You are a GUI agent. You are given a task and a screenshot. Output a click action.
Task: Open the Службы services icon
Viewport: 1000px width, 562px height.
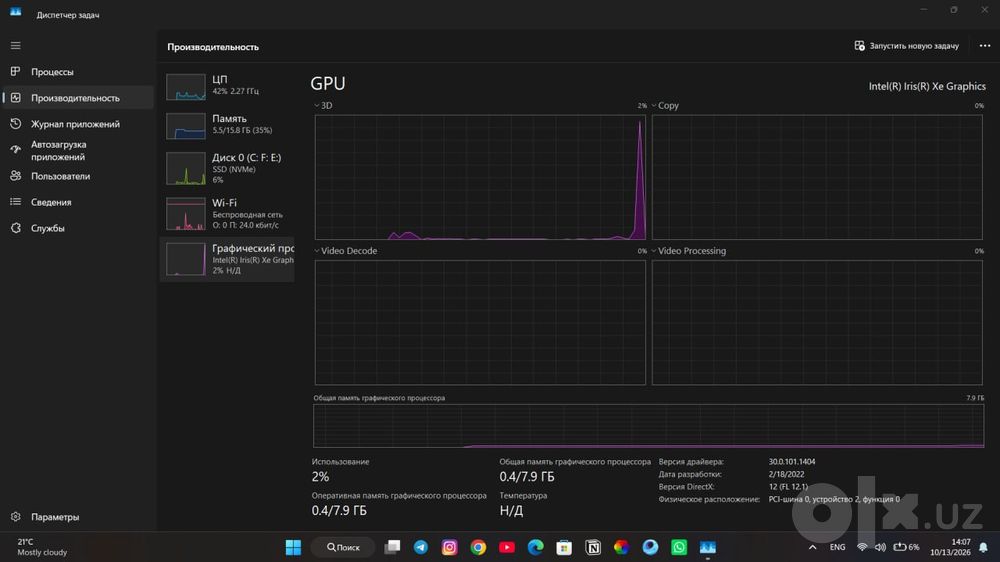(15, 228)
